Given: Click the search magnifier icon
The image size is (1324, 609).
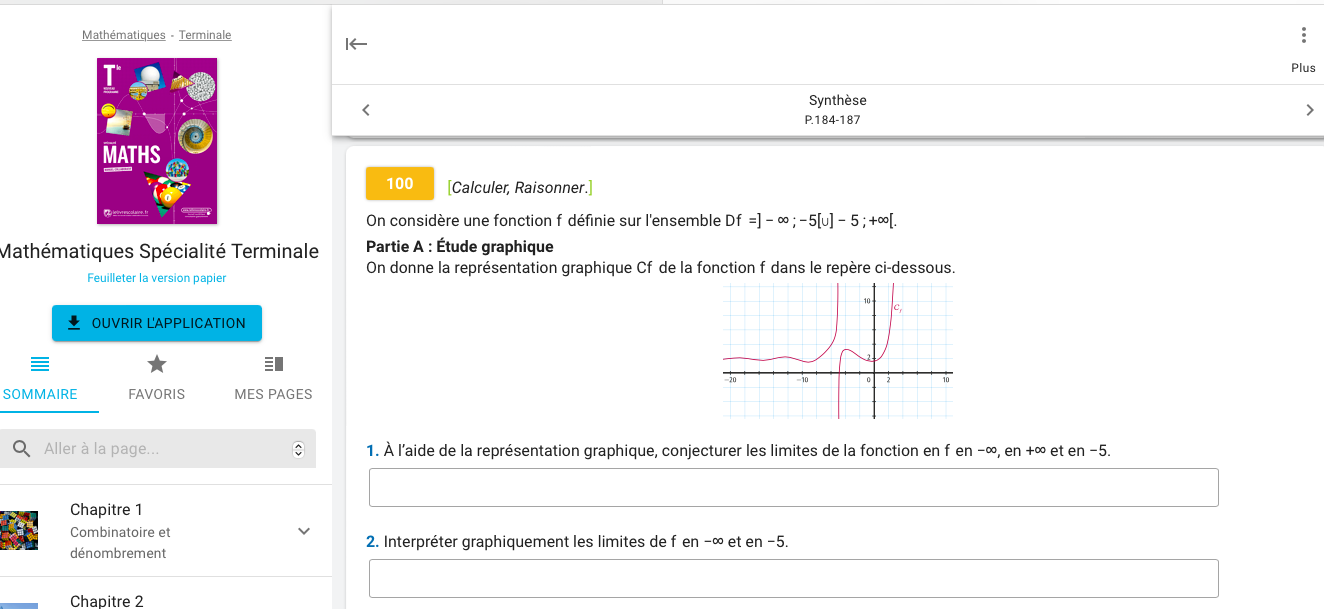Looking at the screenshot, I should pyautogui.click(x=21, y=449).
